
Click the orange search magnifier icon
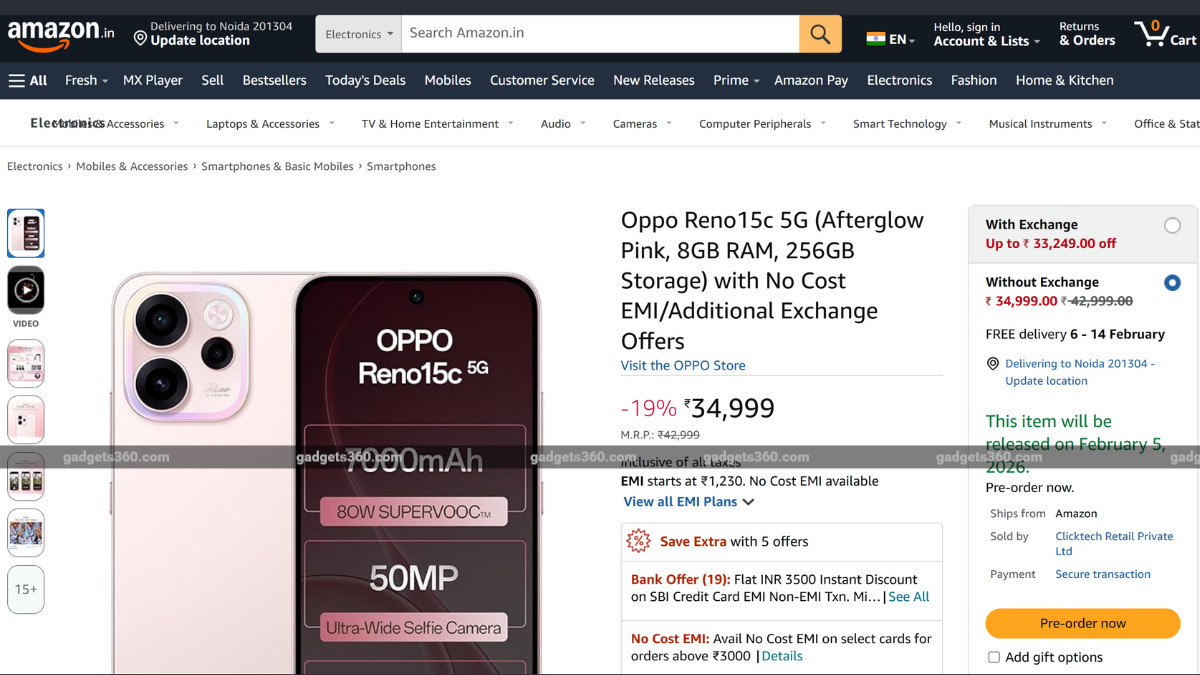[819, 32]
